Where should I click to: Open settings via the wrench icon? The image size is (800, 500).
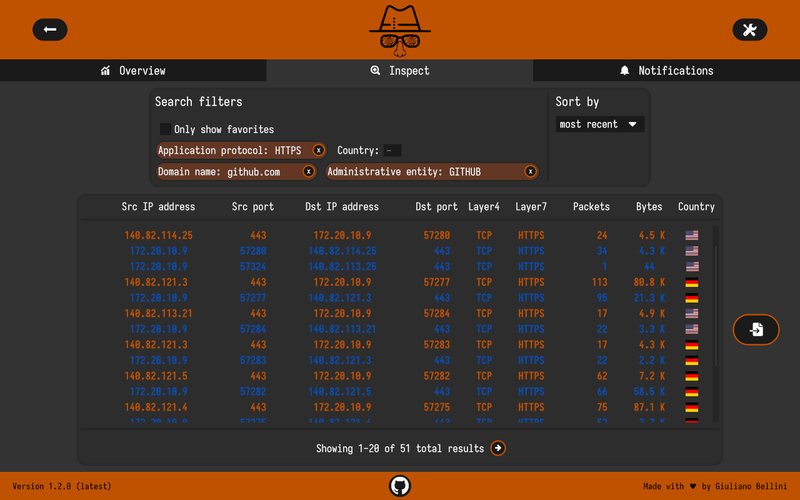click(749, 29)
